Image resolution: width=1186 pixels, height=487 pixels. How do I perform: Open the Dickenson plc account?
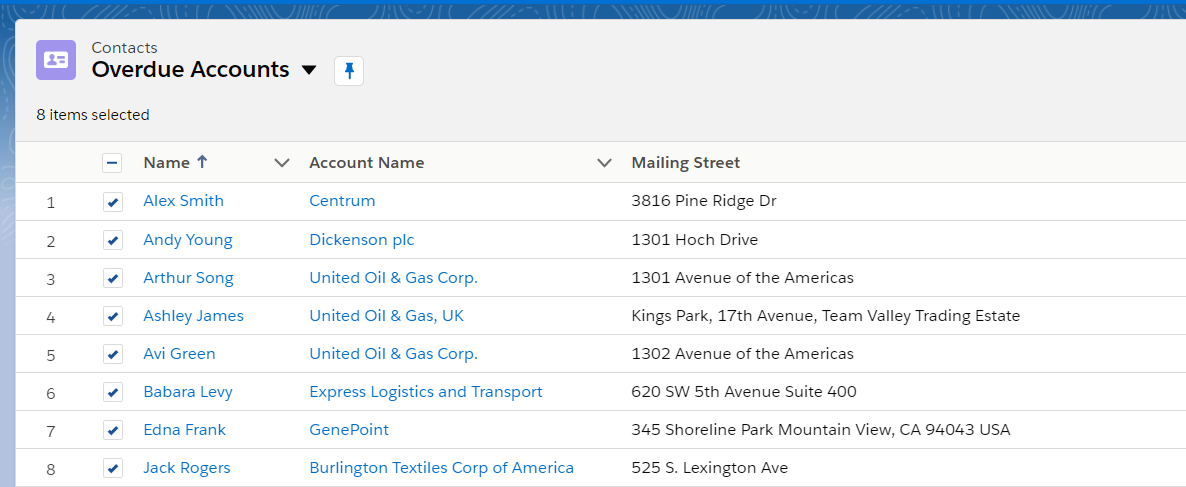coord(362,240)
